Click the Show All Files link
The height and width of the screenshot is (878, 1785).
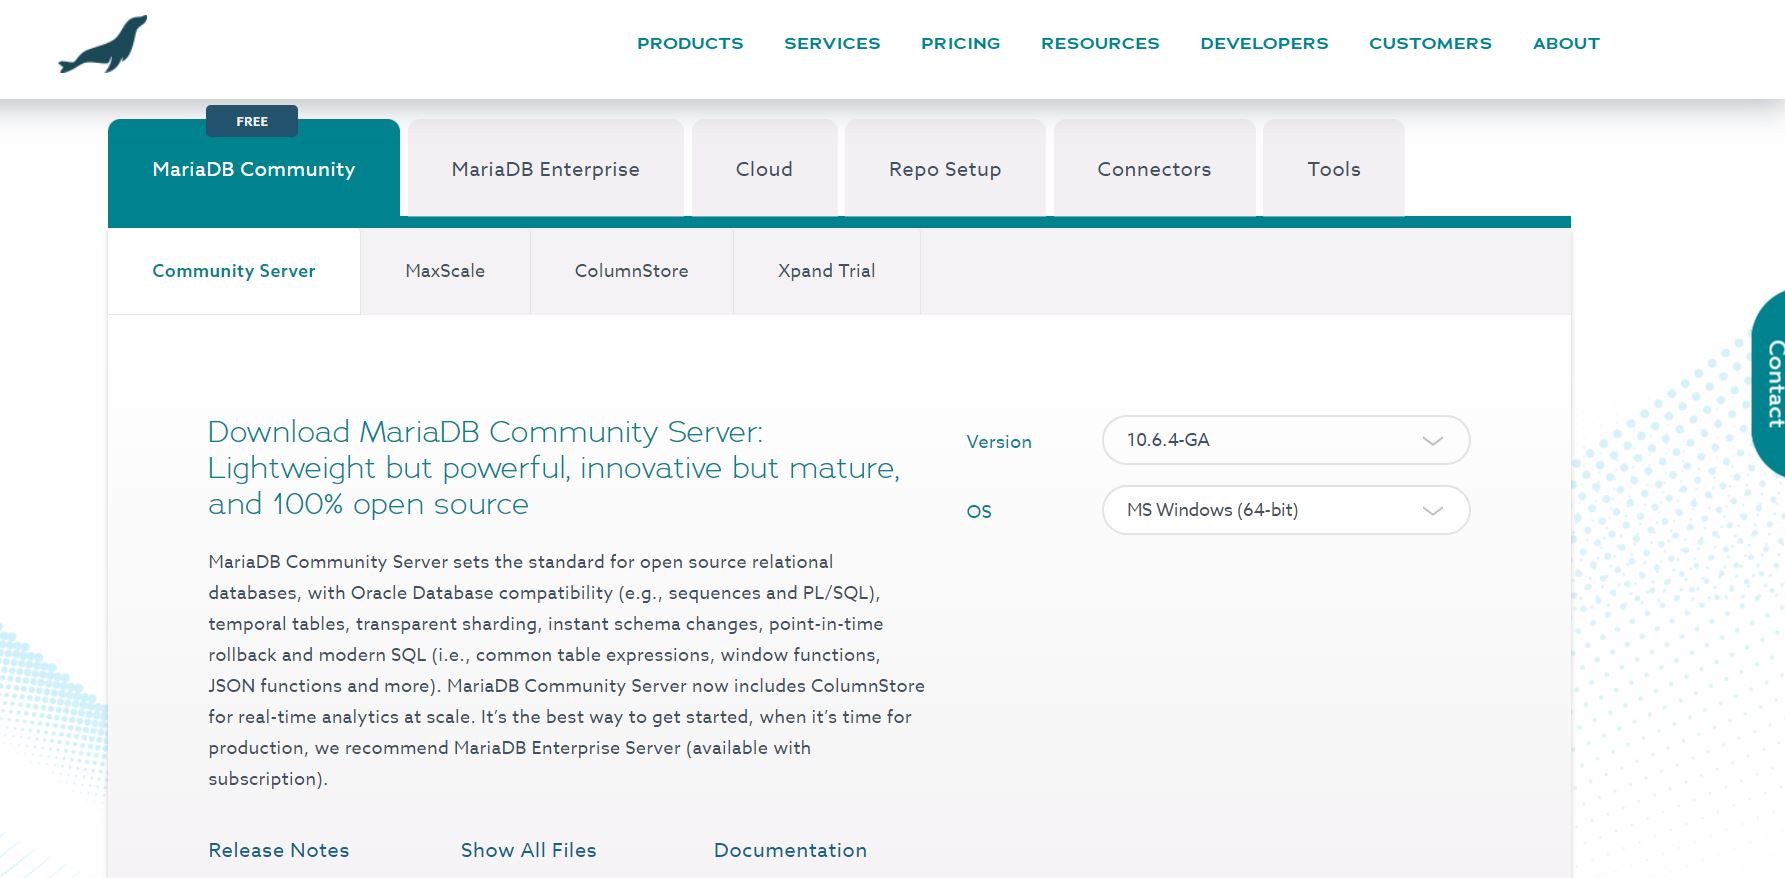[528, 850]
